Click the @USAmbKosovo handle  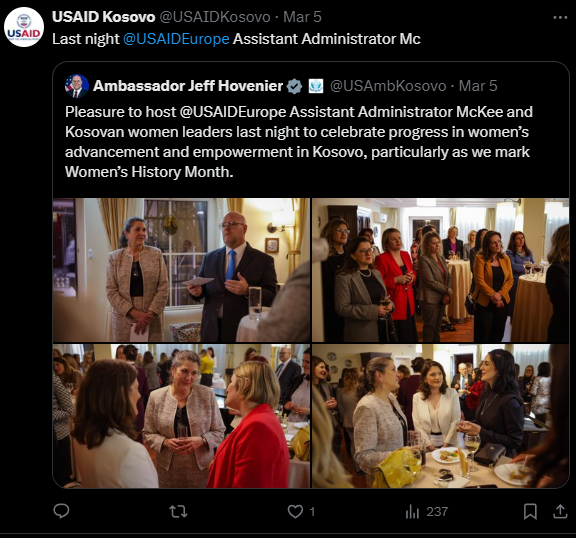388,86
